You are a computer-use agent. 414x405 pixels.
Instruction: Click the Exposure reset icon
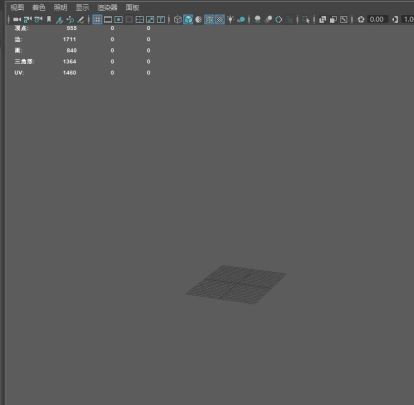pos(361,20)
